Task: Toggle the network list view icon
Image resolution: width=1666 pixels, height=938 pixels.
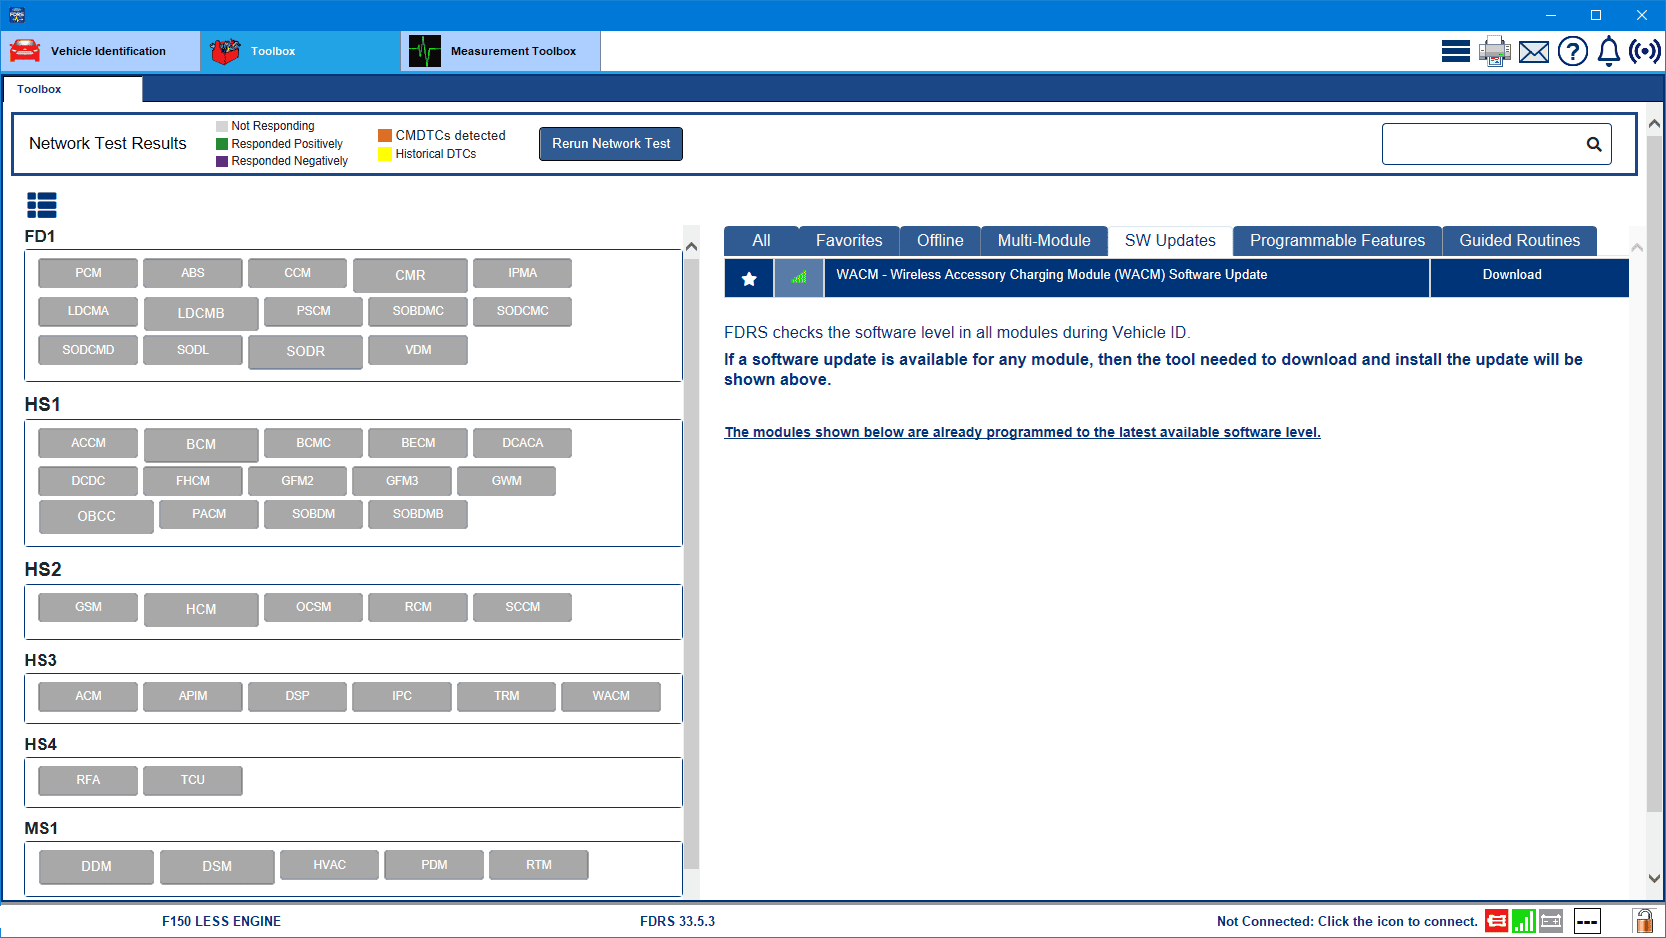Action: [42, 205]
